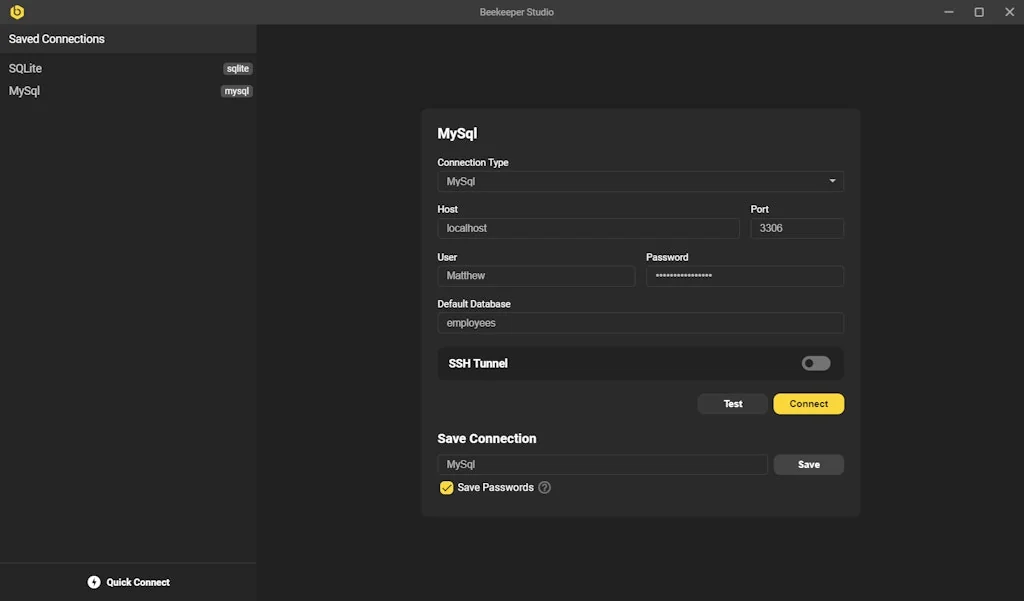Click the Beekeeper Studio logo icon
This screenshot has width=1024, height=601.
tap(14, 12)
